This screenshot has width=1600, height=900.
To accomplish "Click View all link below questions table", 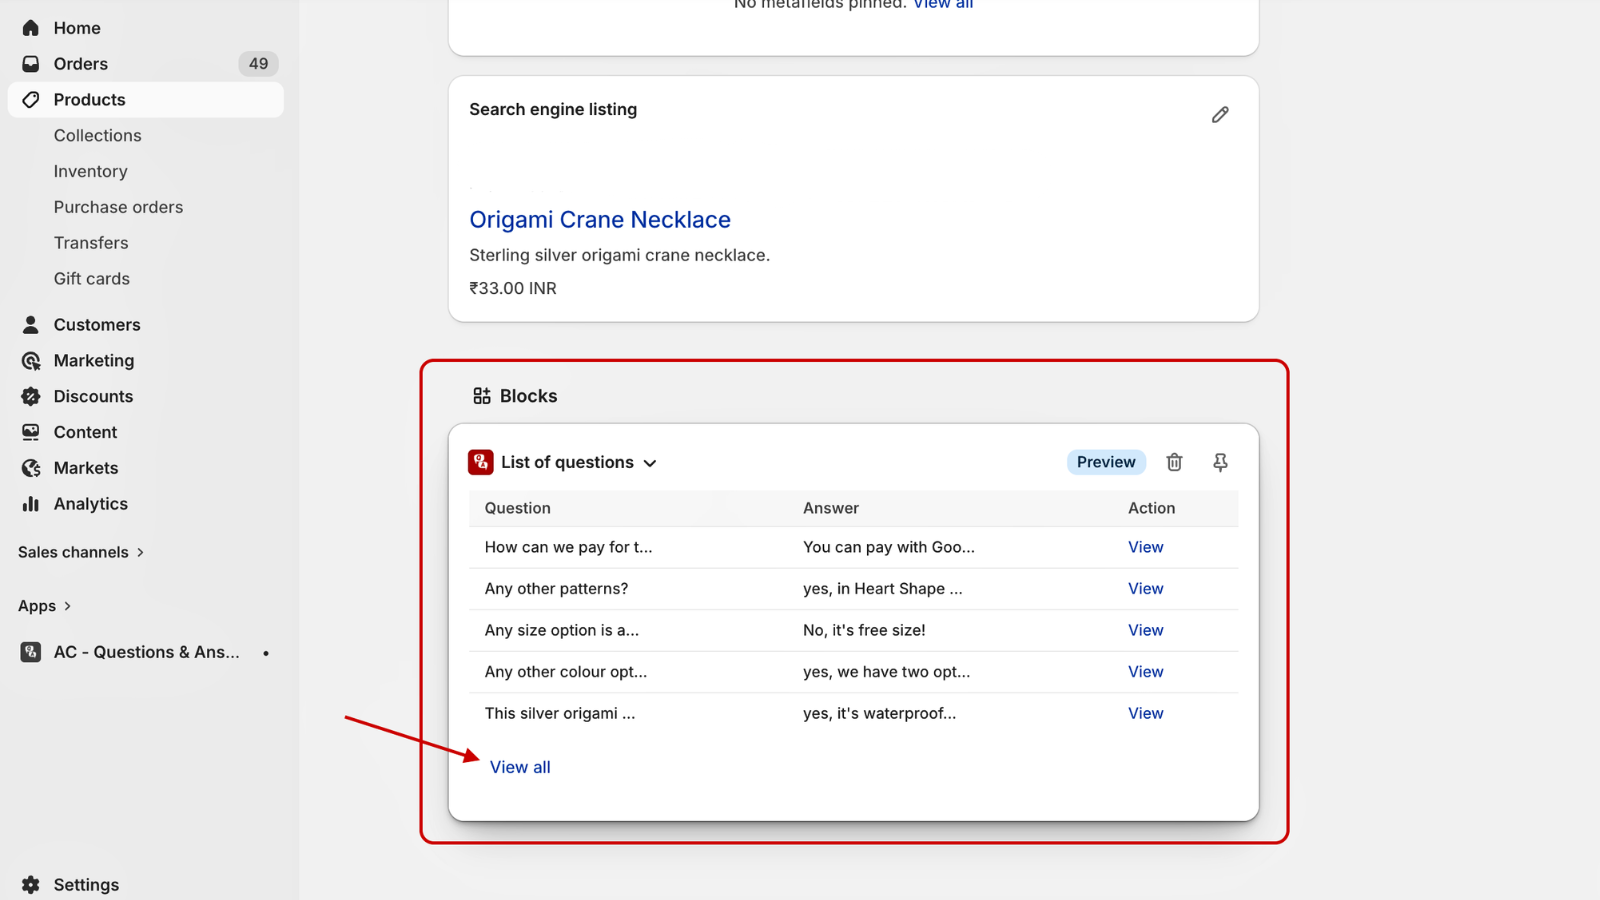I will [520, 767].
